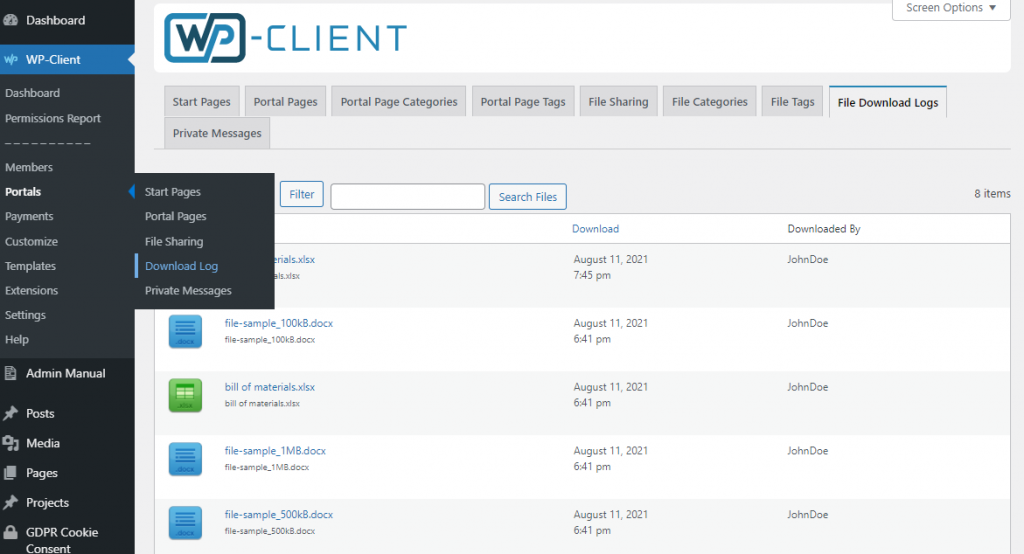
Task: Open file-sample_100kB.docx link
Action: 279,323
